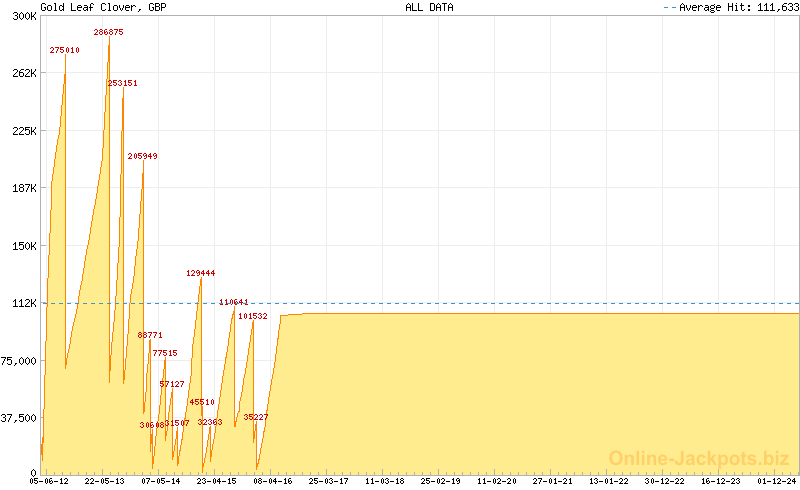Screen dimensions: 800x490
Task: Click the 37,500 y-axis label
Action: coord(20,418)
